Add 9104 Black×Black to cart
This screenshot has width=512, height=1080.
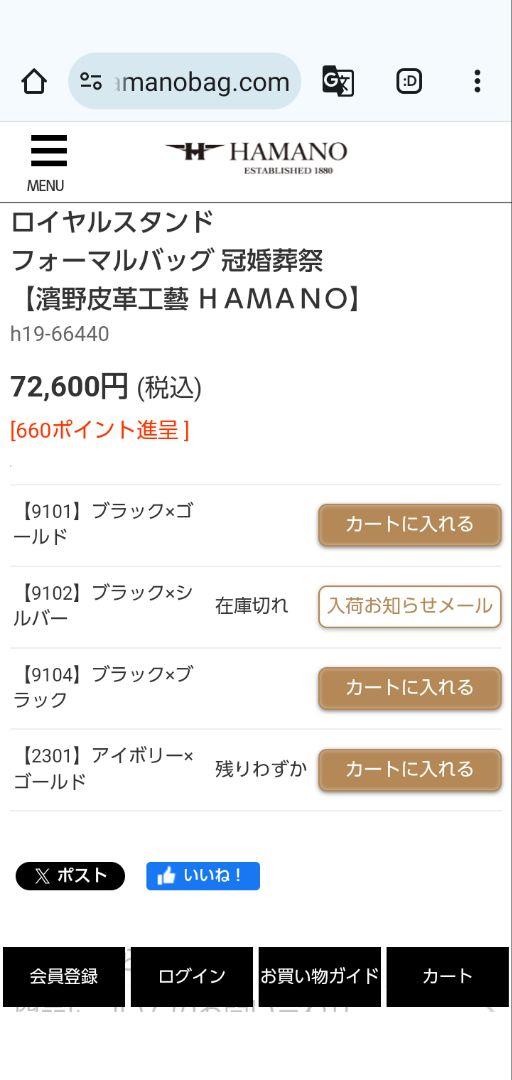[409, 688]
